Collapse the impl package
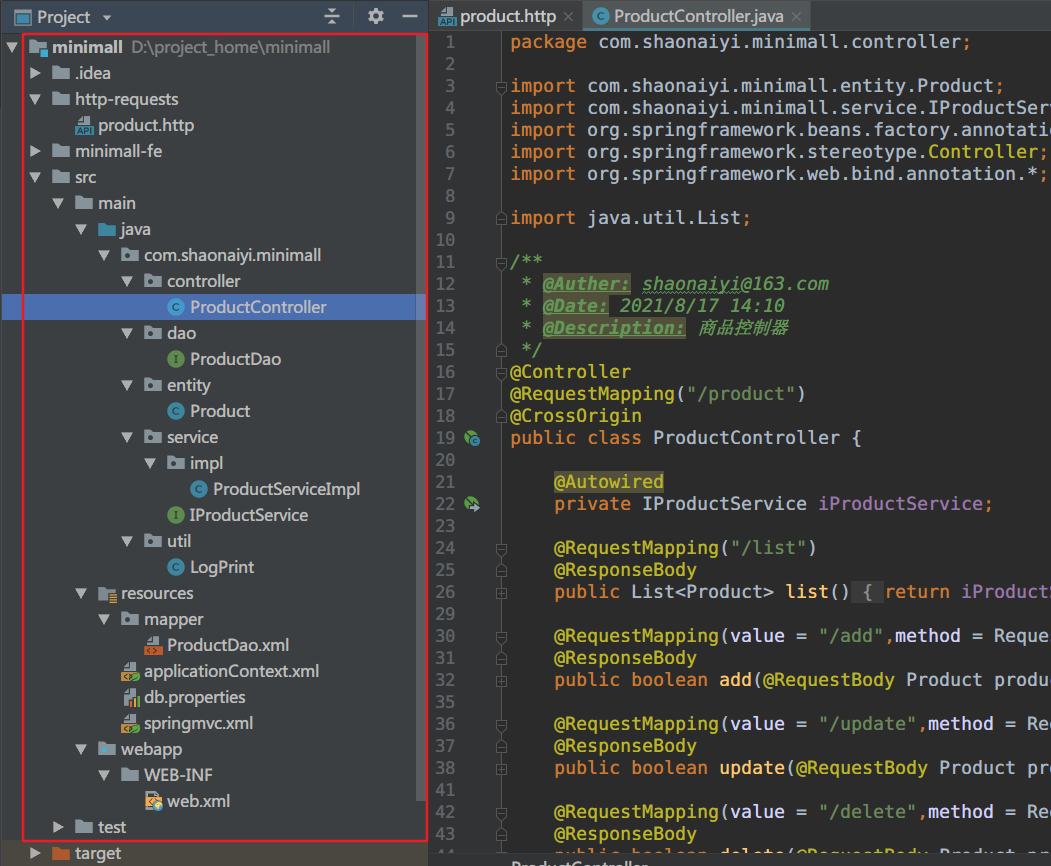 point(150,463)
